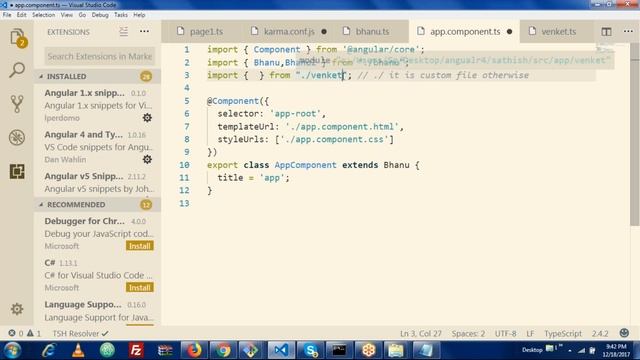Select Language Support for Java extension
Viewport: 640px width, 360px height.
point(97,311)
